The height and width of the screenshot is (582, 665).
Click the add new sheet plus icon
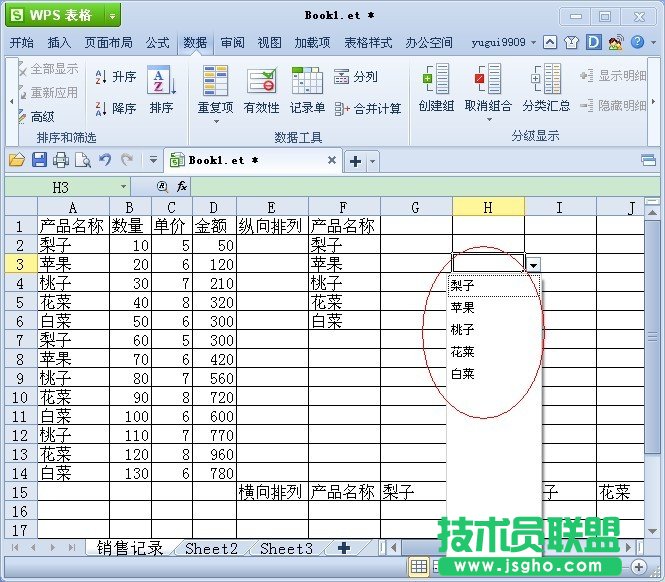click(344, 548)
